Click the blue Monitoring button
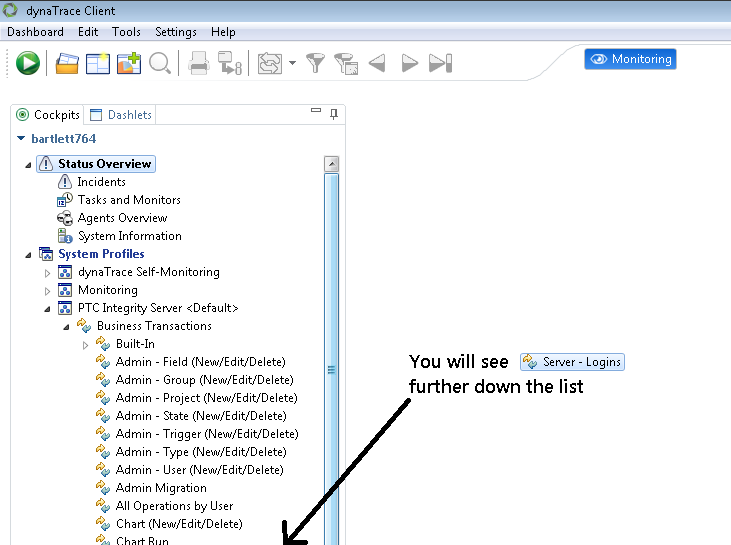 [630, 59]
